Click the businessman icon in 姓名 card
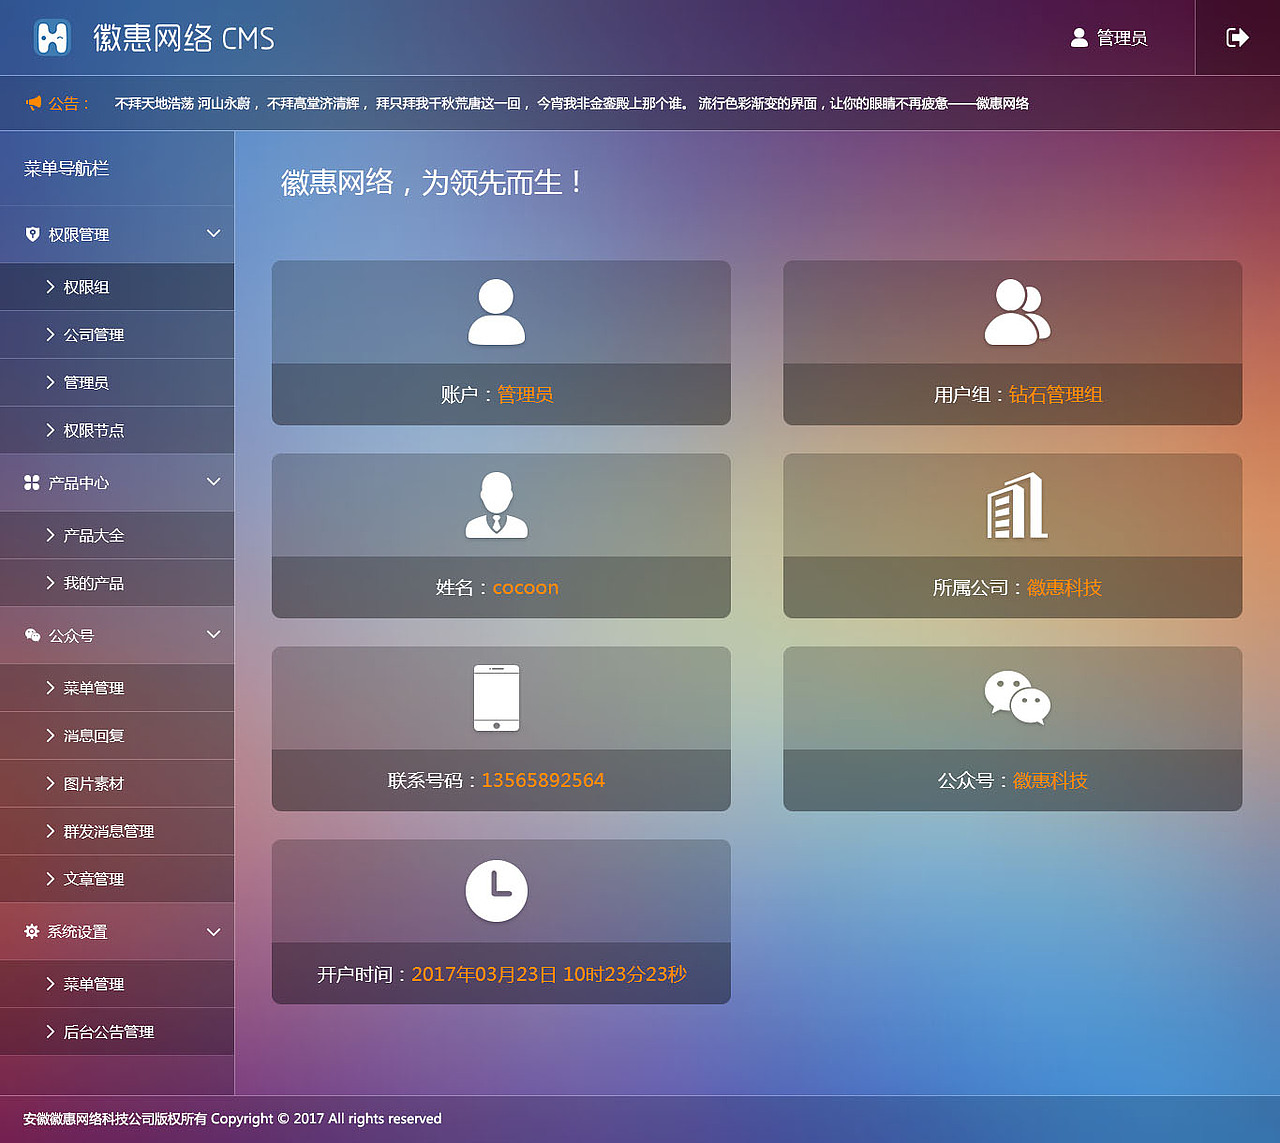 point(496,505)
